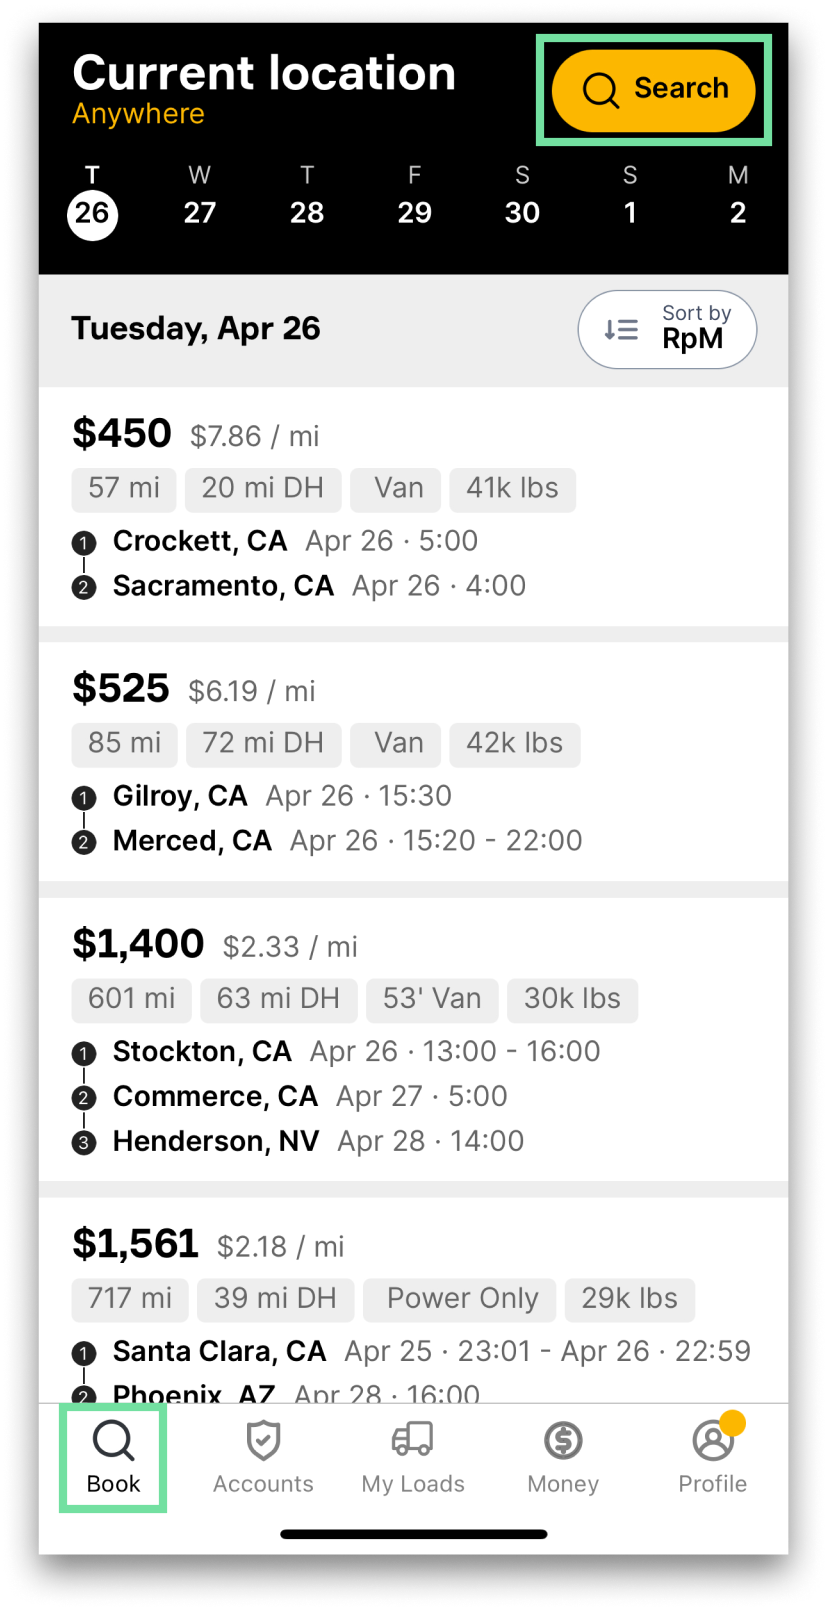The image size is (827, 1609).
Task: Open Sort by RpM selector
Action: tap(667, 329)
